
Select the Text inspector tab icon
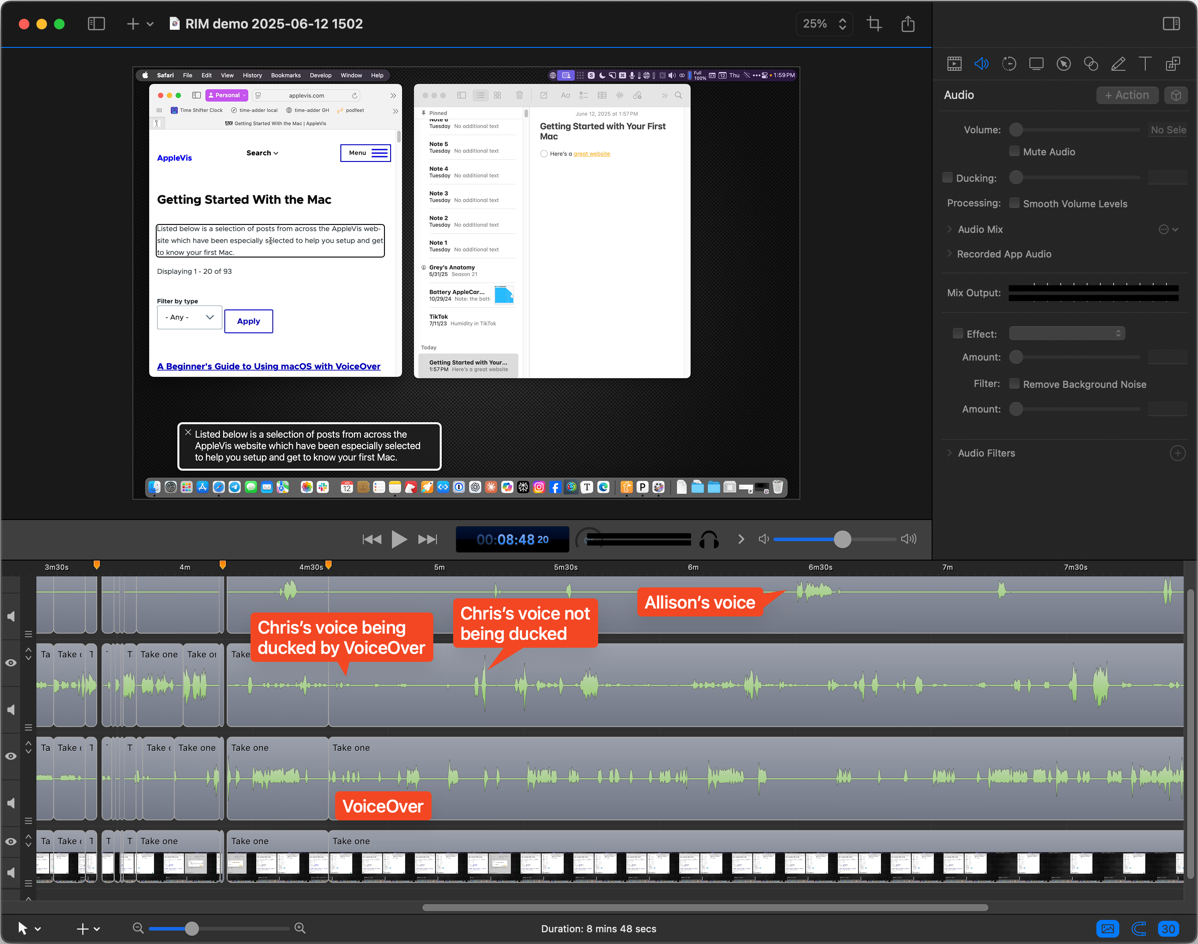pyautogui.click(x=1145, y=64)
